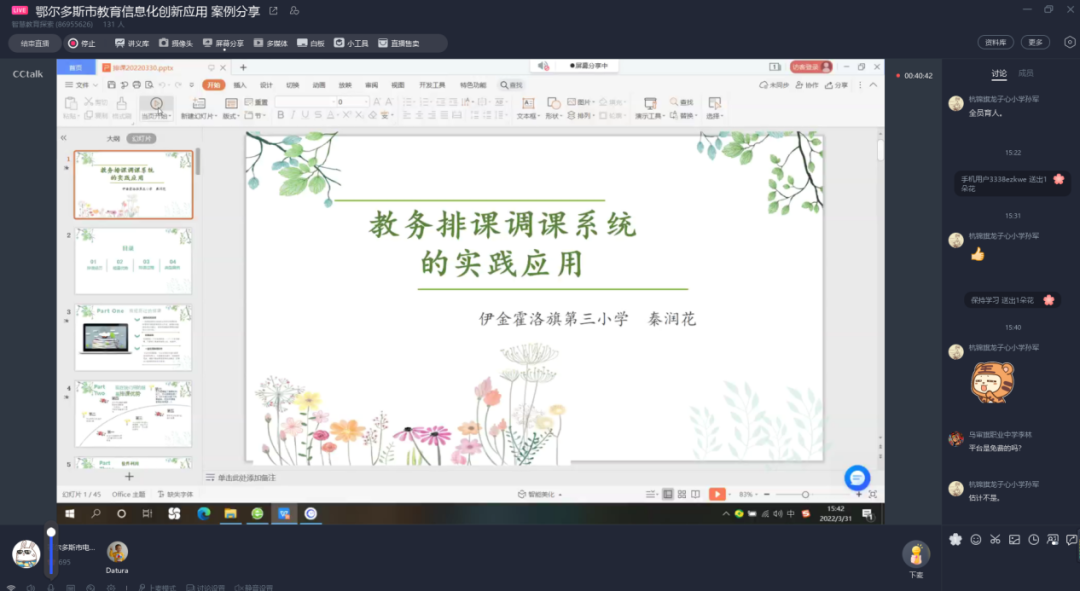This screenshot has width=1080, height=591.
Task: Open the Windows Start menu in shared screen
Action: (70, 513)
